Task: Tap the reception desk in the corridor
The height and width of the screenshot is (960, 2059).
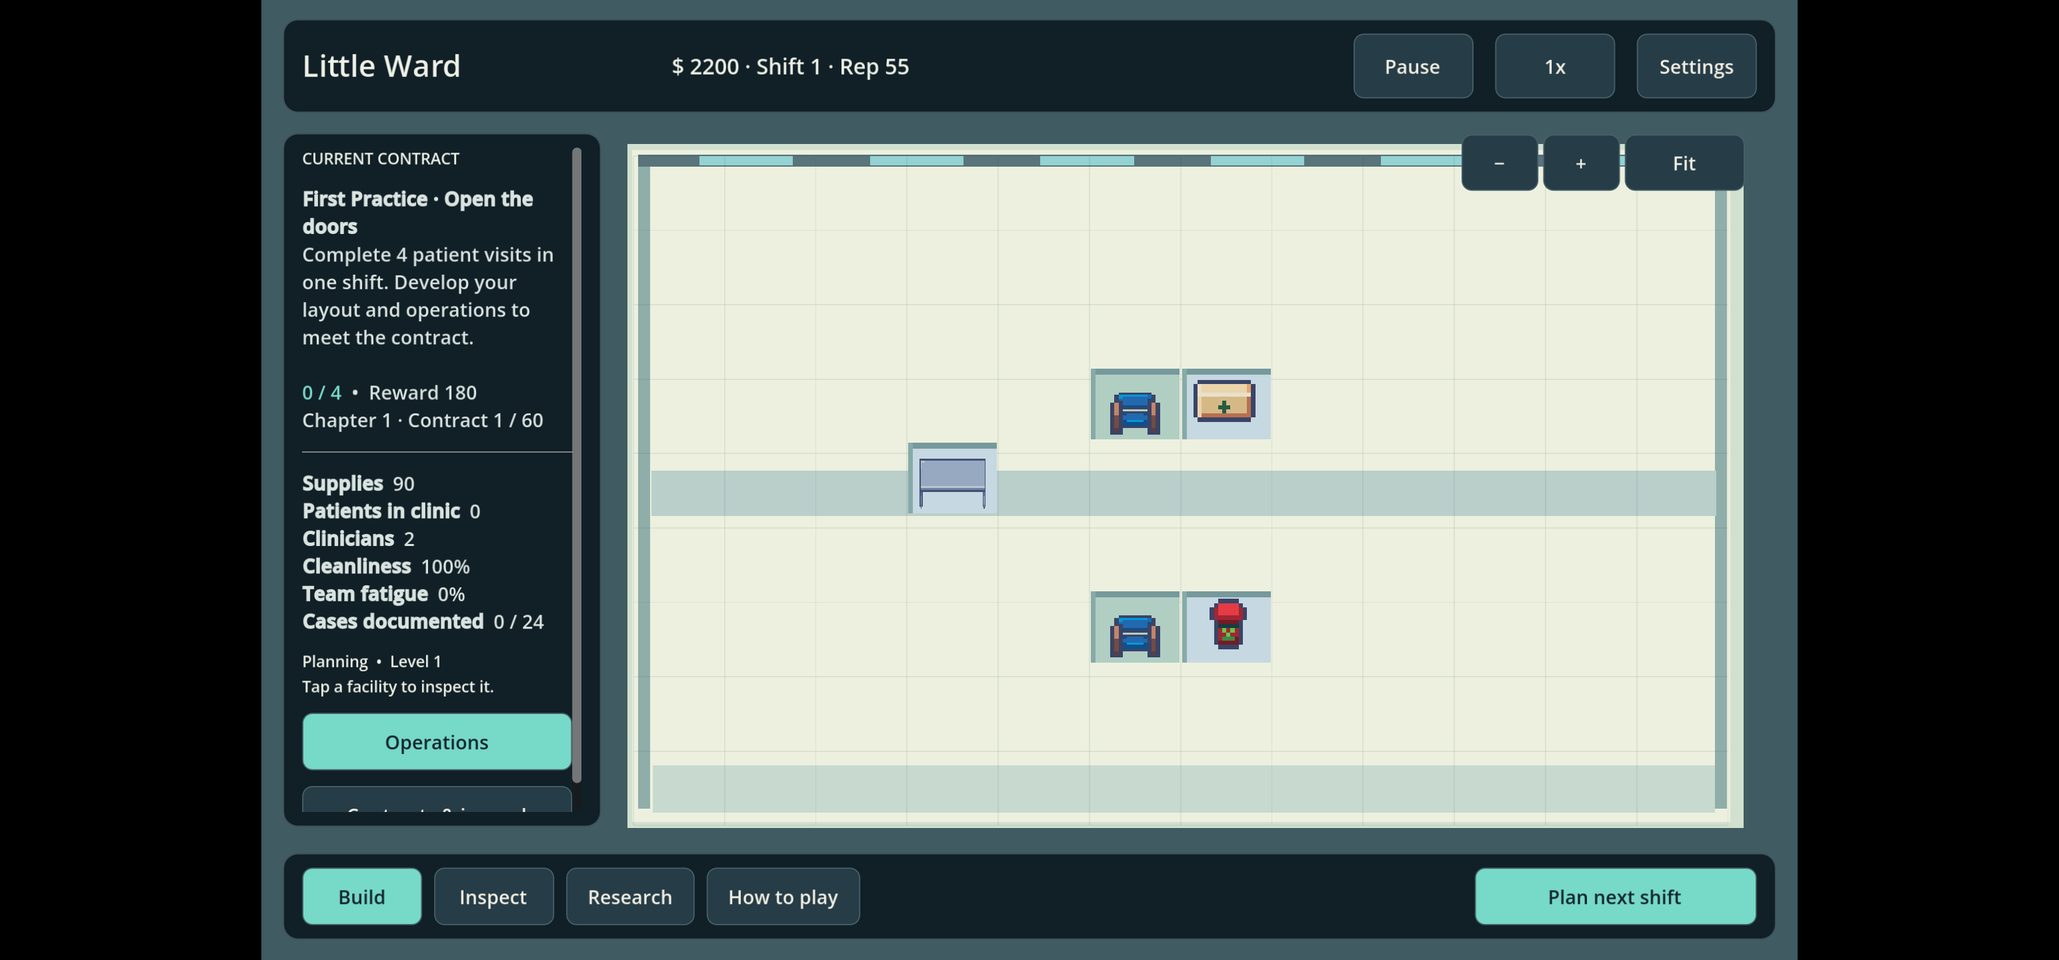Action: point(952,478)
